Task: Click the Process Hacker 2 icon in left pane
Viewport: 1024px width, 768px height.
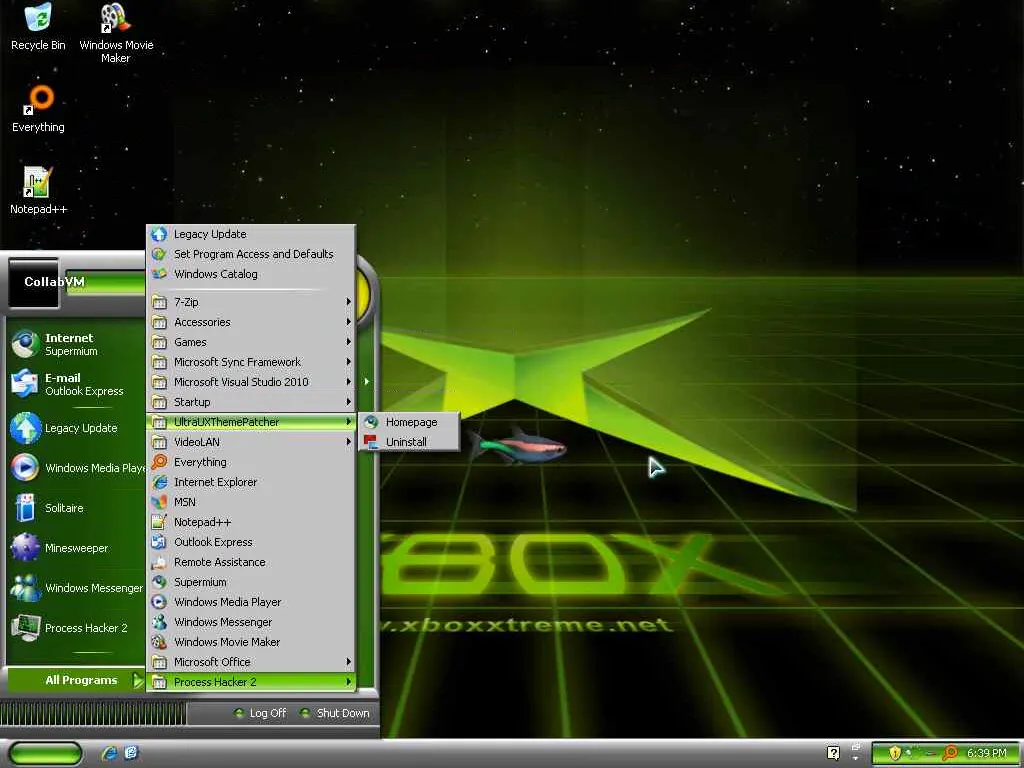Action: [25, 628]
